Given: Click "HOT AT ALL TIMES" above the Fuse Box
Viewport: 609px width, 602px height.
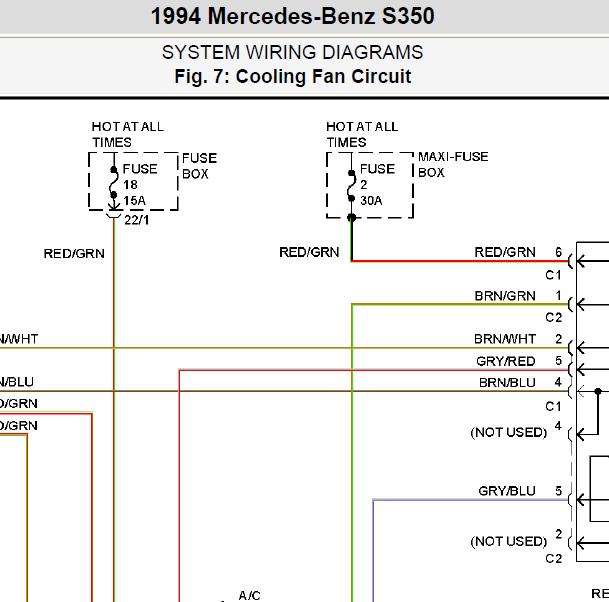Looking at the screenshot, I should [x=127, y=134].
